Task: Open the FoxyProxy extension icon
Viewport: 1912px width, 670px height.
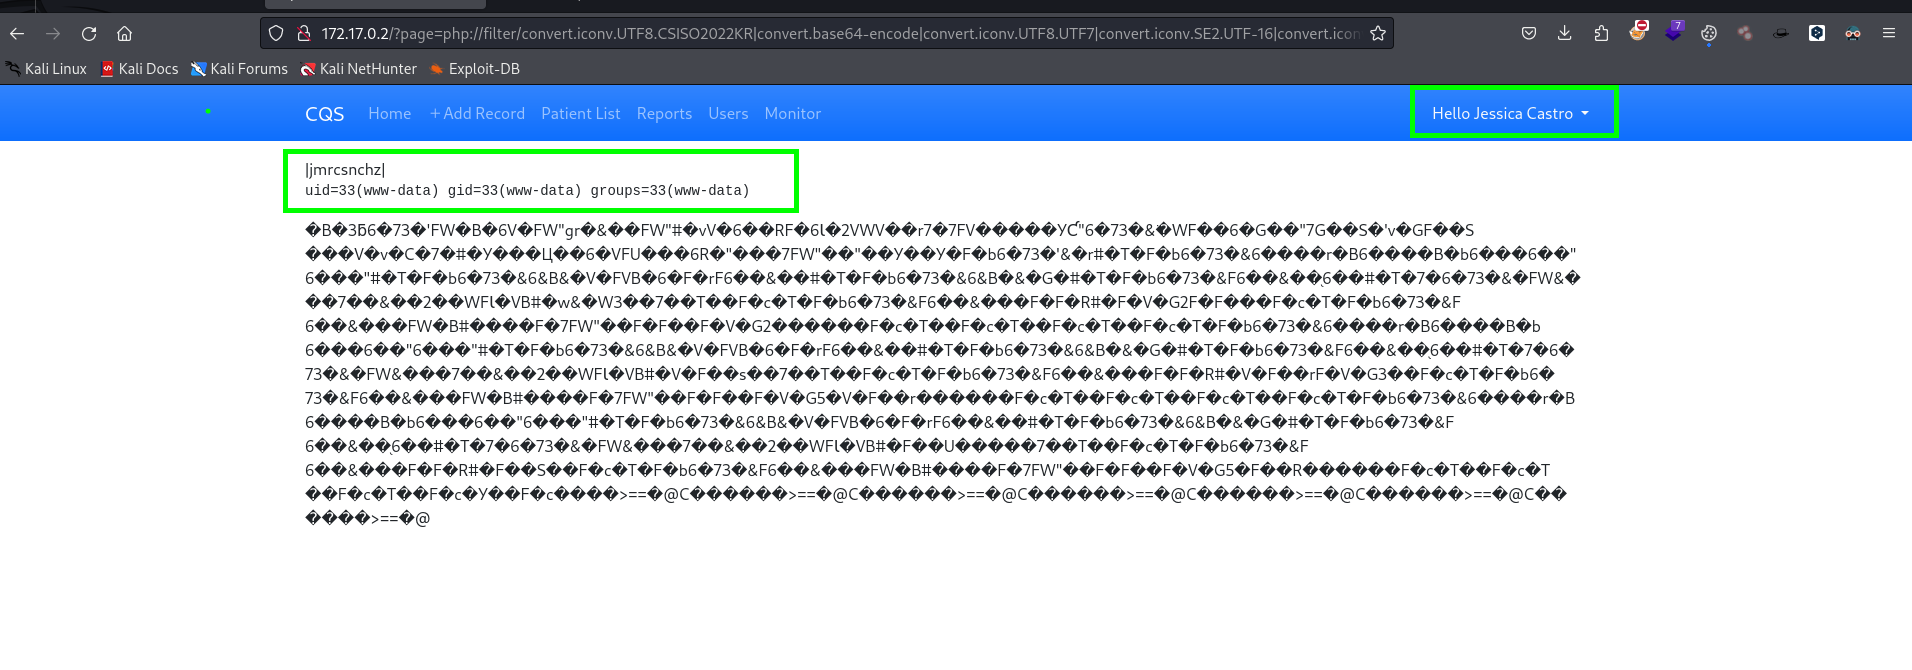Action: pos(1637,32)
